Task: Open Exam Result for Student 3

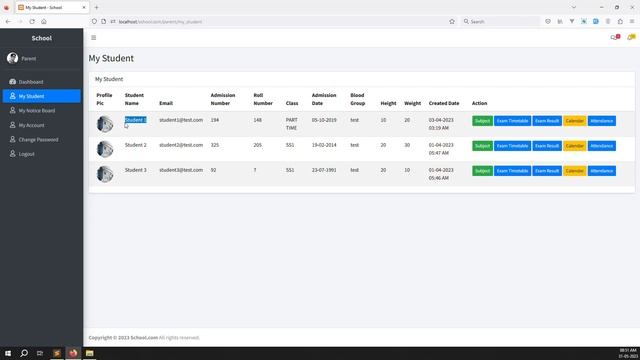Action: click(x=547, y=171)
